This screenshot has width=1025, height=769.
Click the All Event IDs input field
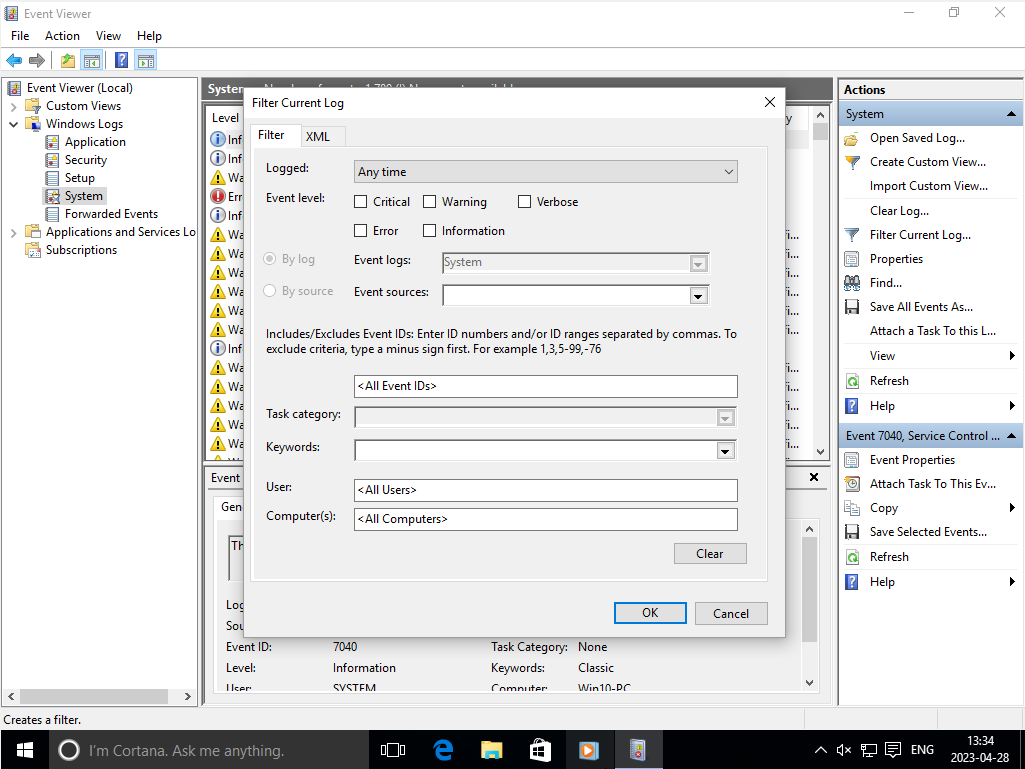pyautogui.click(x=545, y=386)
